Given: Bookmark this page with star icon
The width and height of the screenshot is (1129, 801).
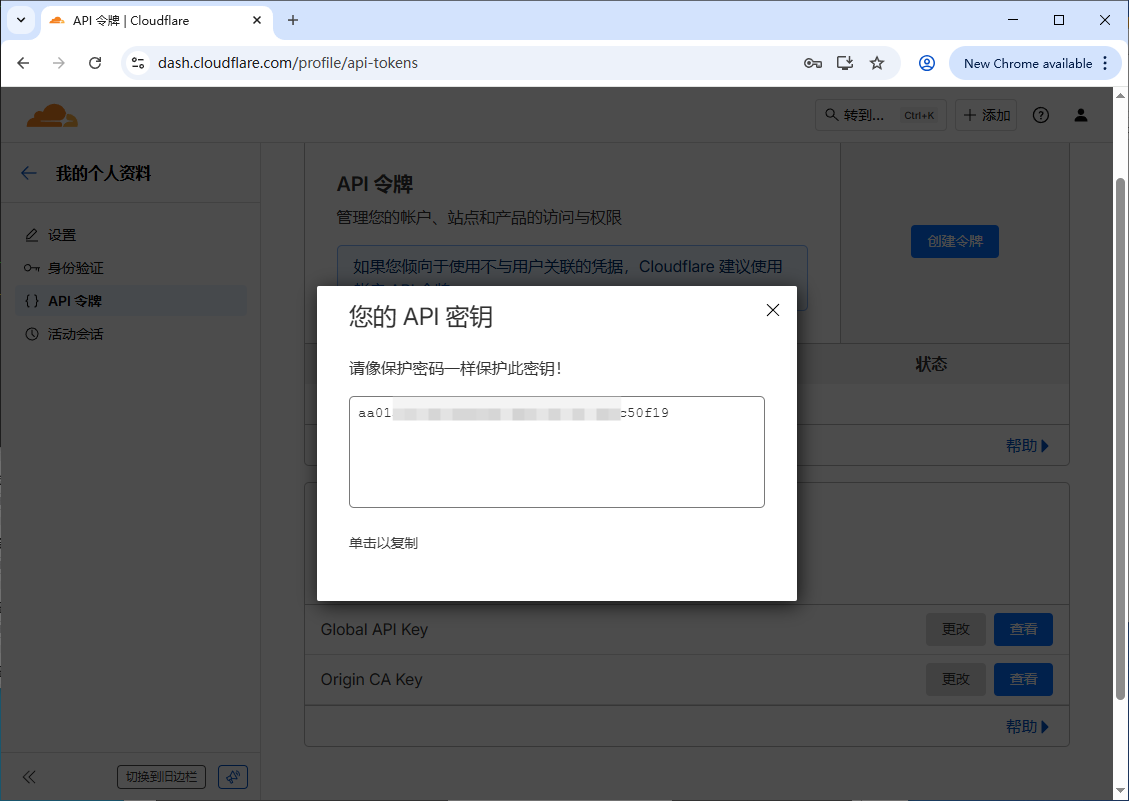Looking at the screenshot, I should pos(877,63).
